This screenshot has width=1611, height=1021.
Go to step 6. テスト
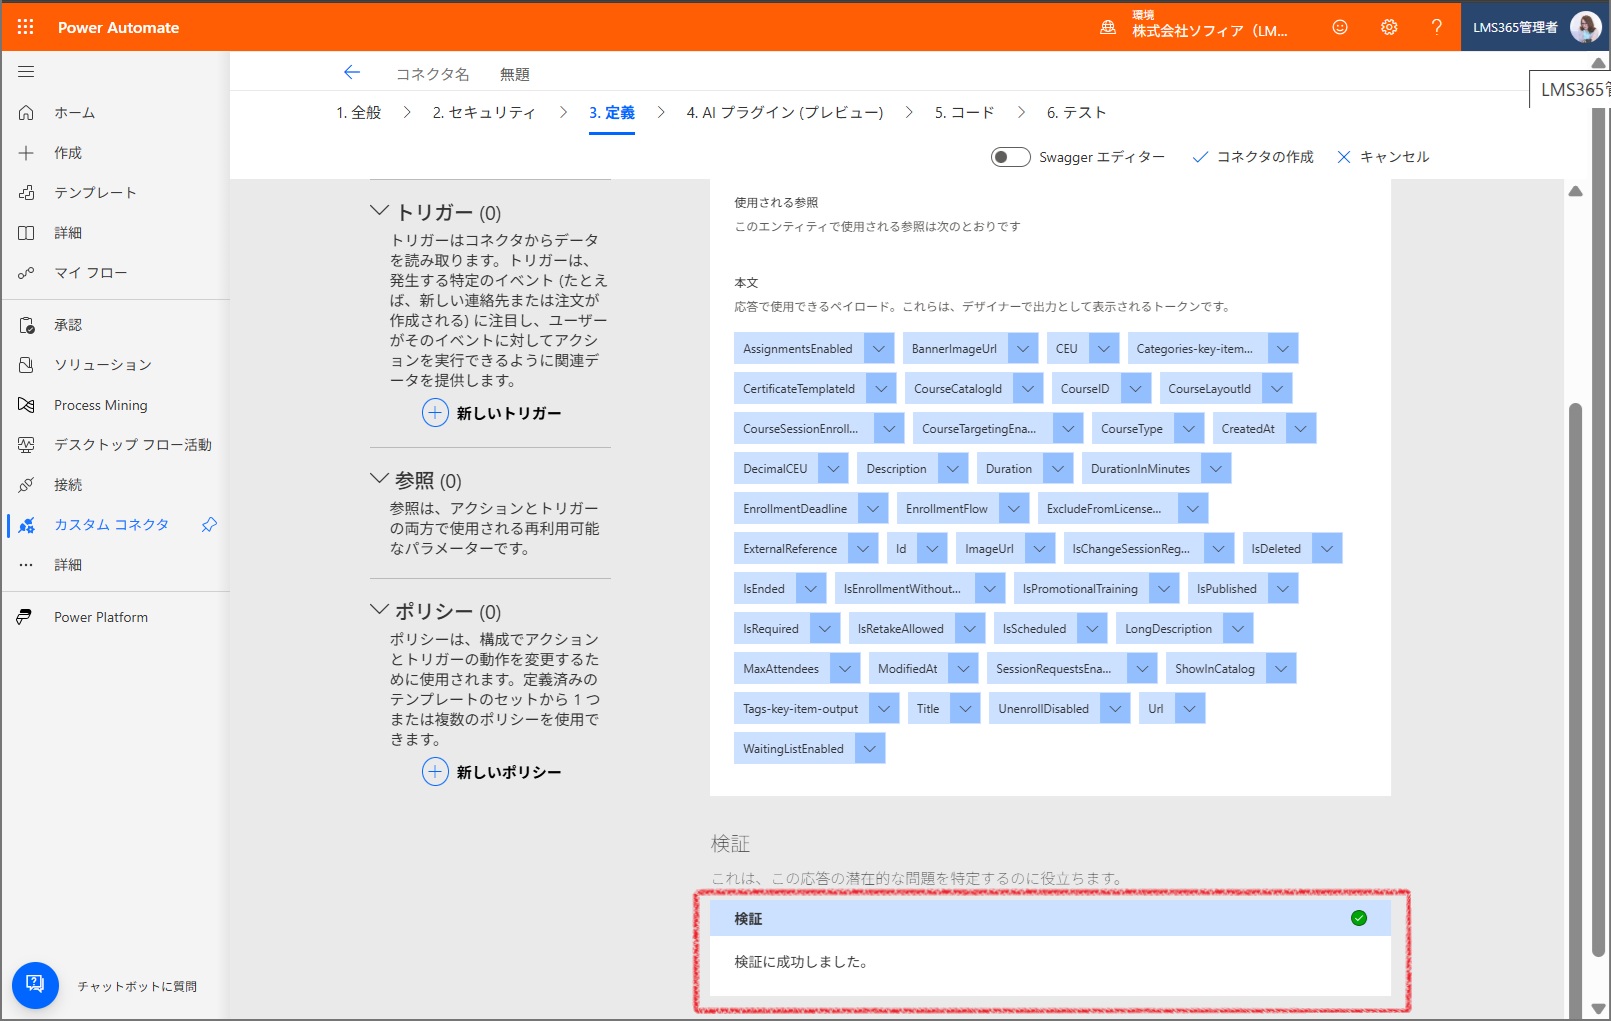(1076, 113)
